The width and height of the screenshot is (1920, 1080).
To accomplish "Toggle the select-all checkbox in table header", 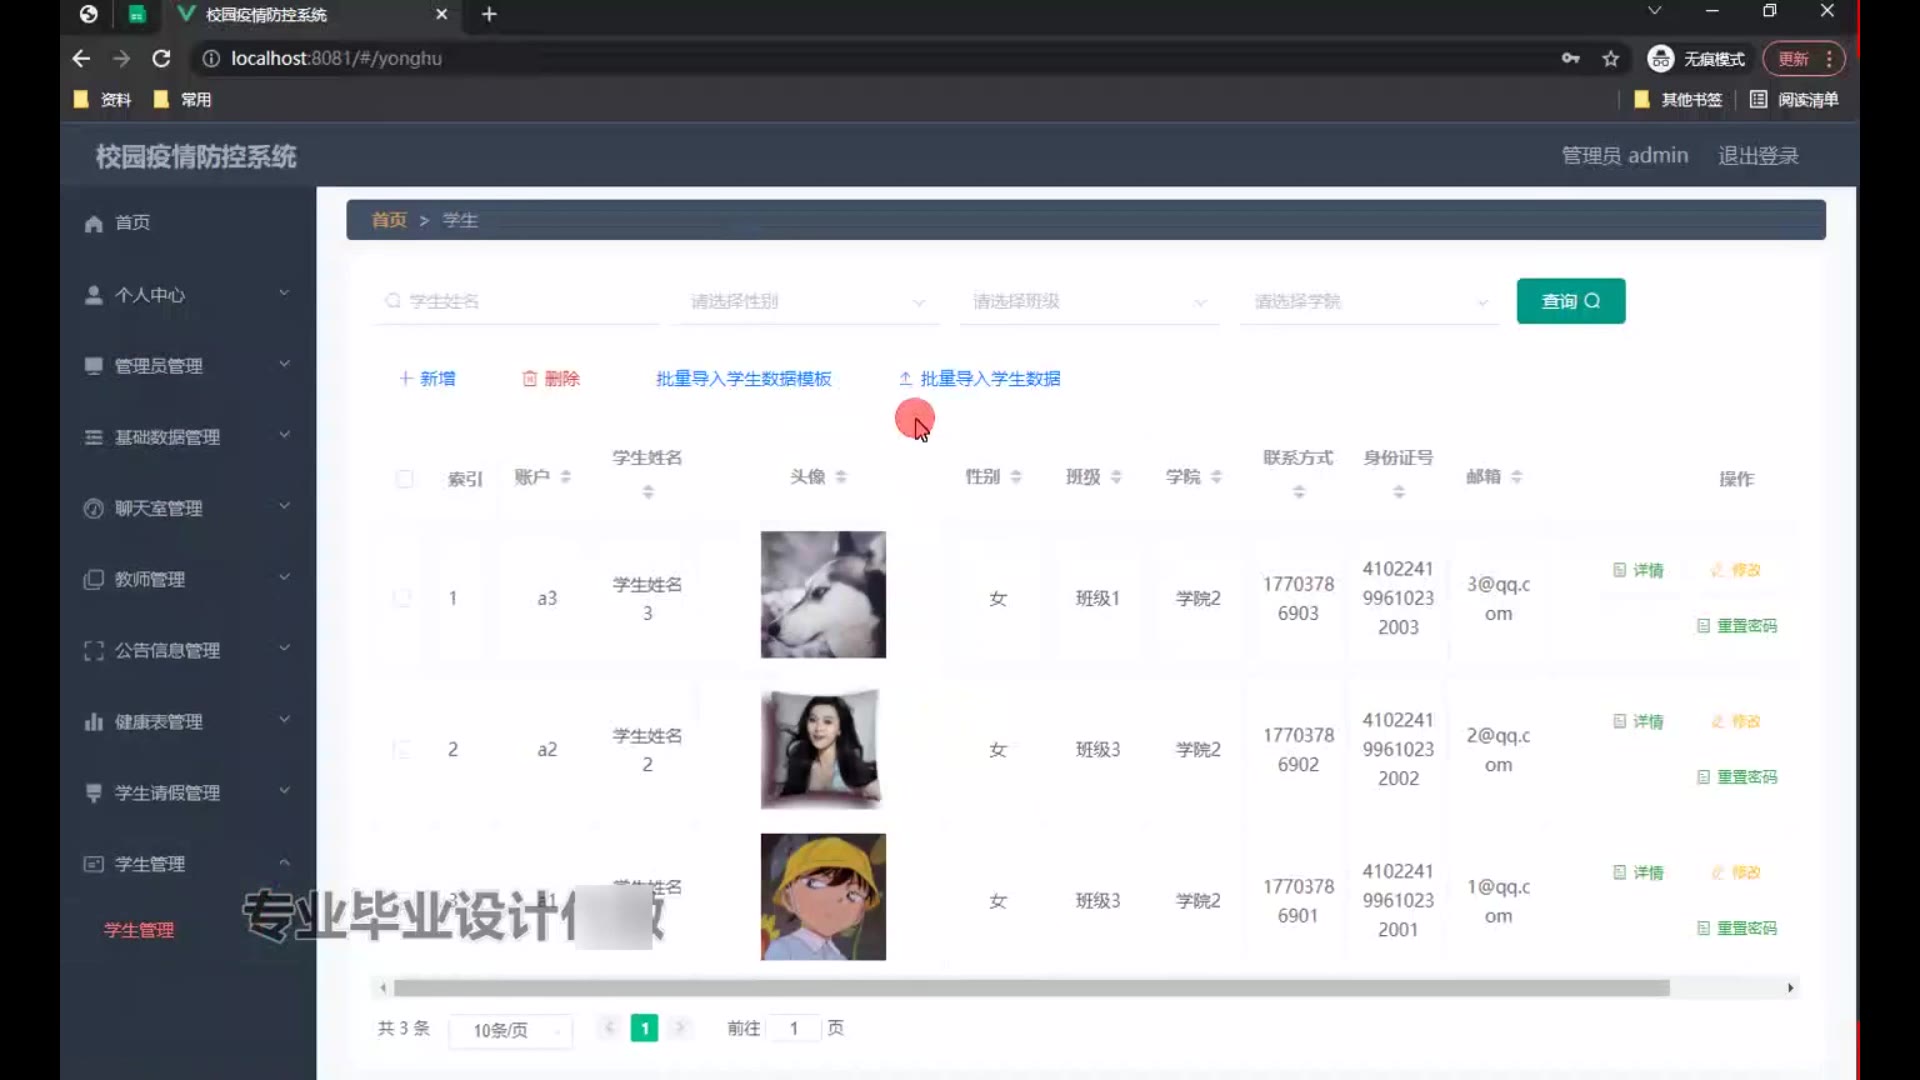I will click(x=404, y=478).
